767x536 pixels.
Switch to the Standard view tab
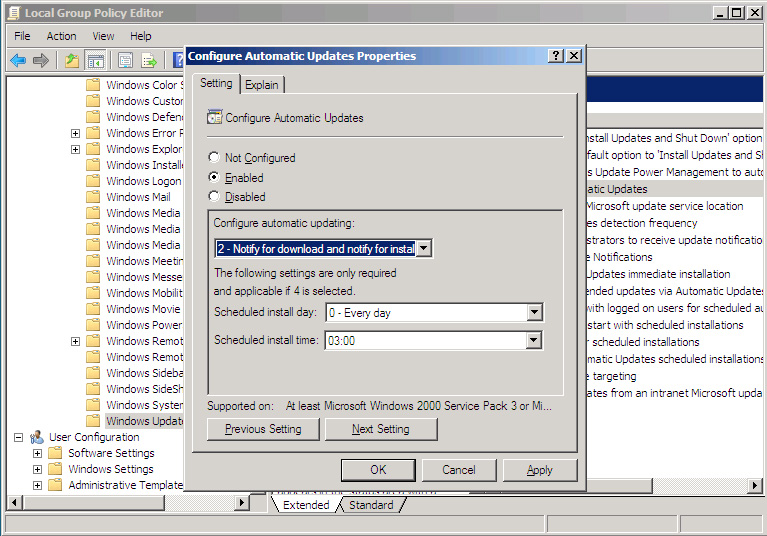pos(371,505)
